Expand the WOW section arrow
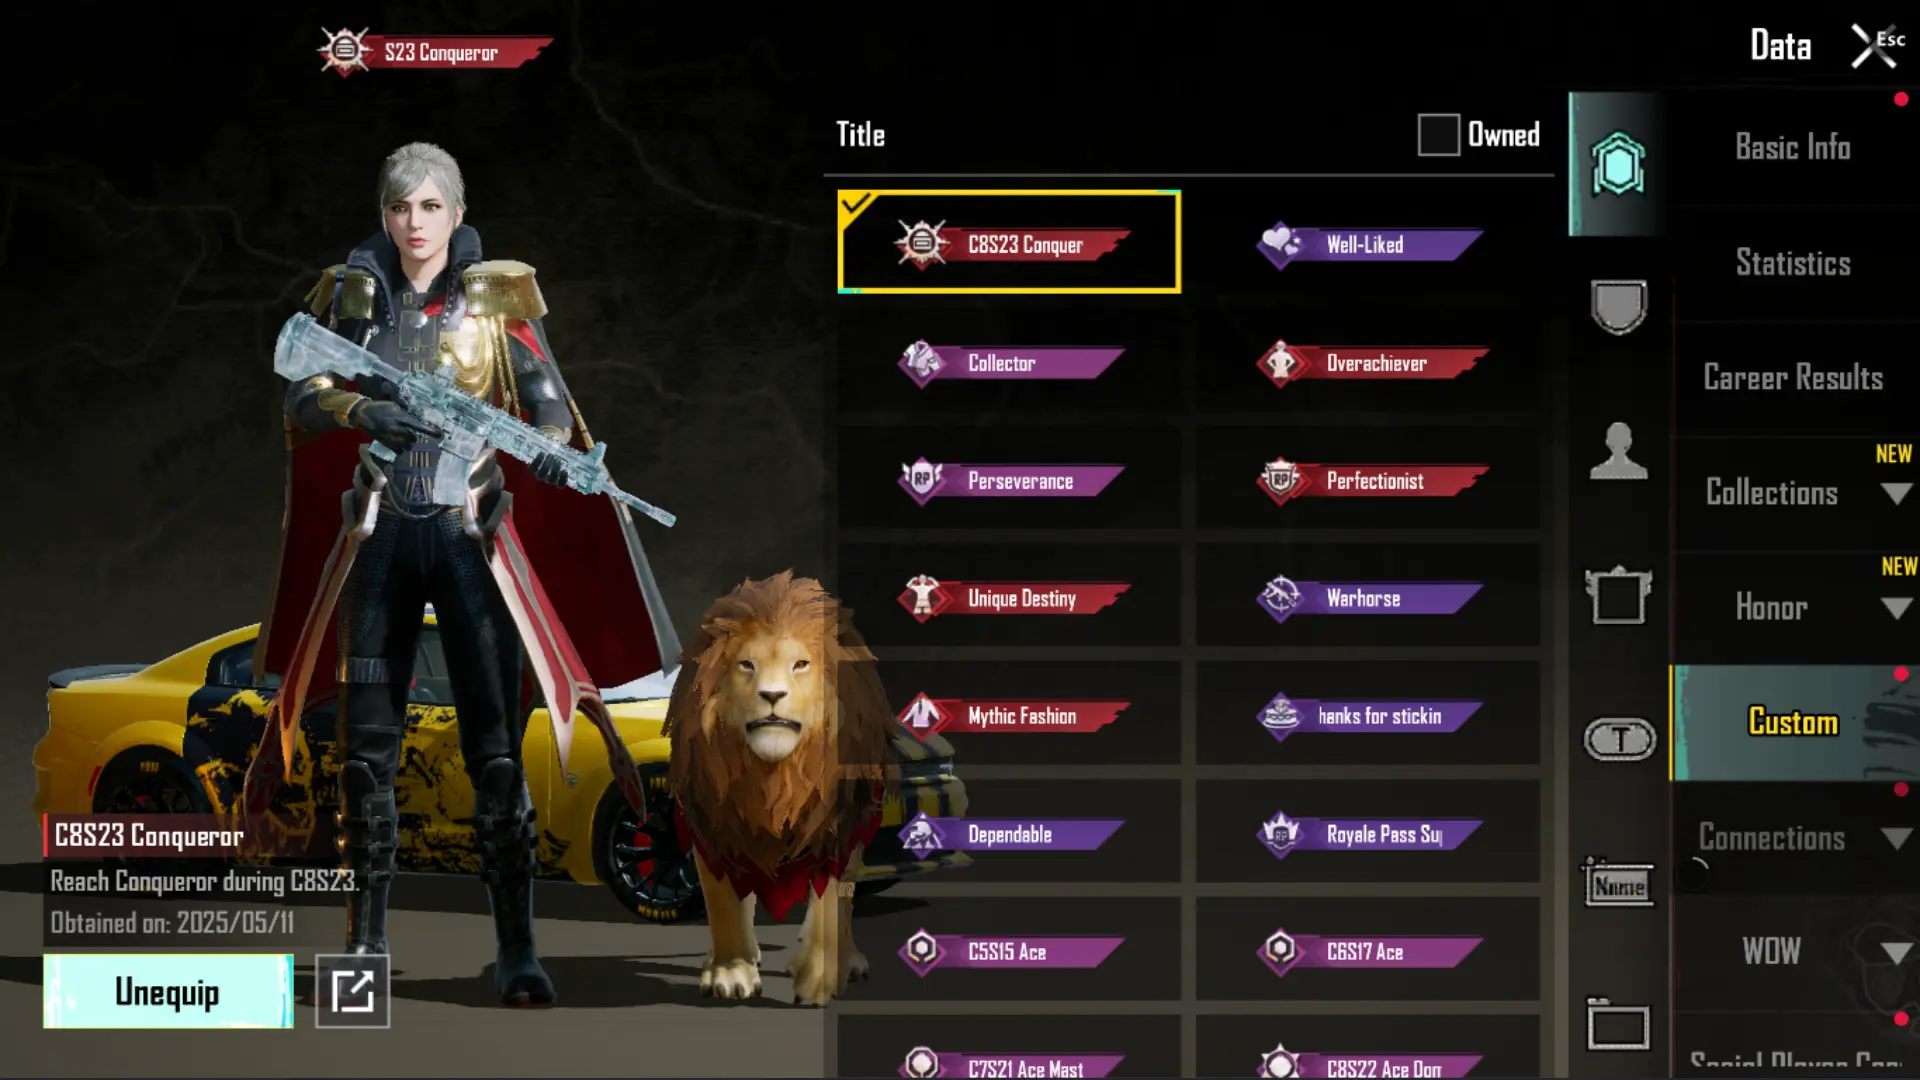1920x1080 pixels. coord(1896,952)
